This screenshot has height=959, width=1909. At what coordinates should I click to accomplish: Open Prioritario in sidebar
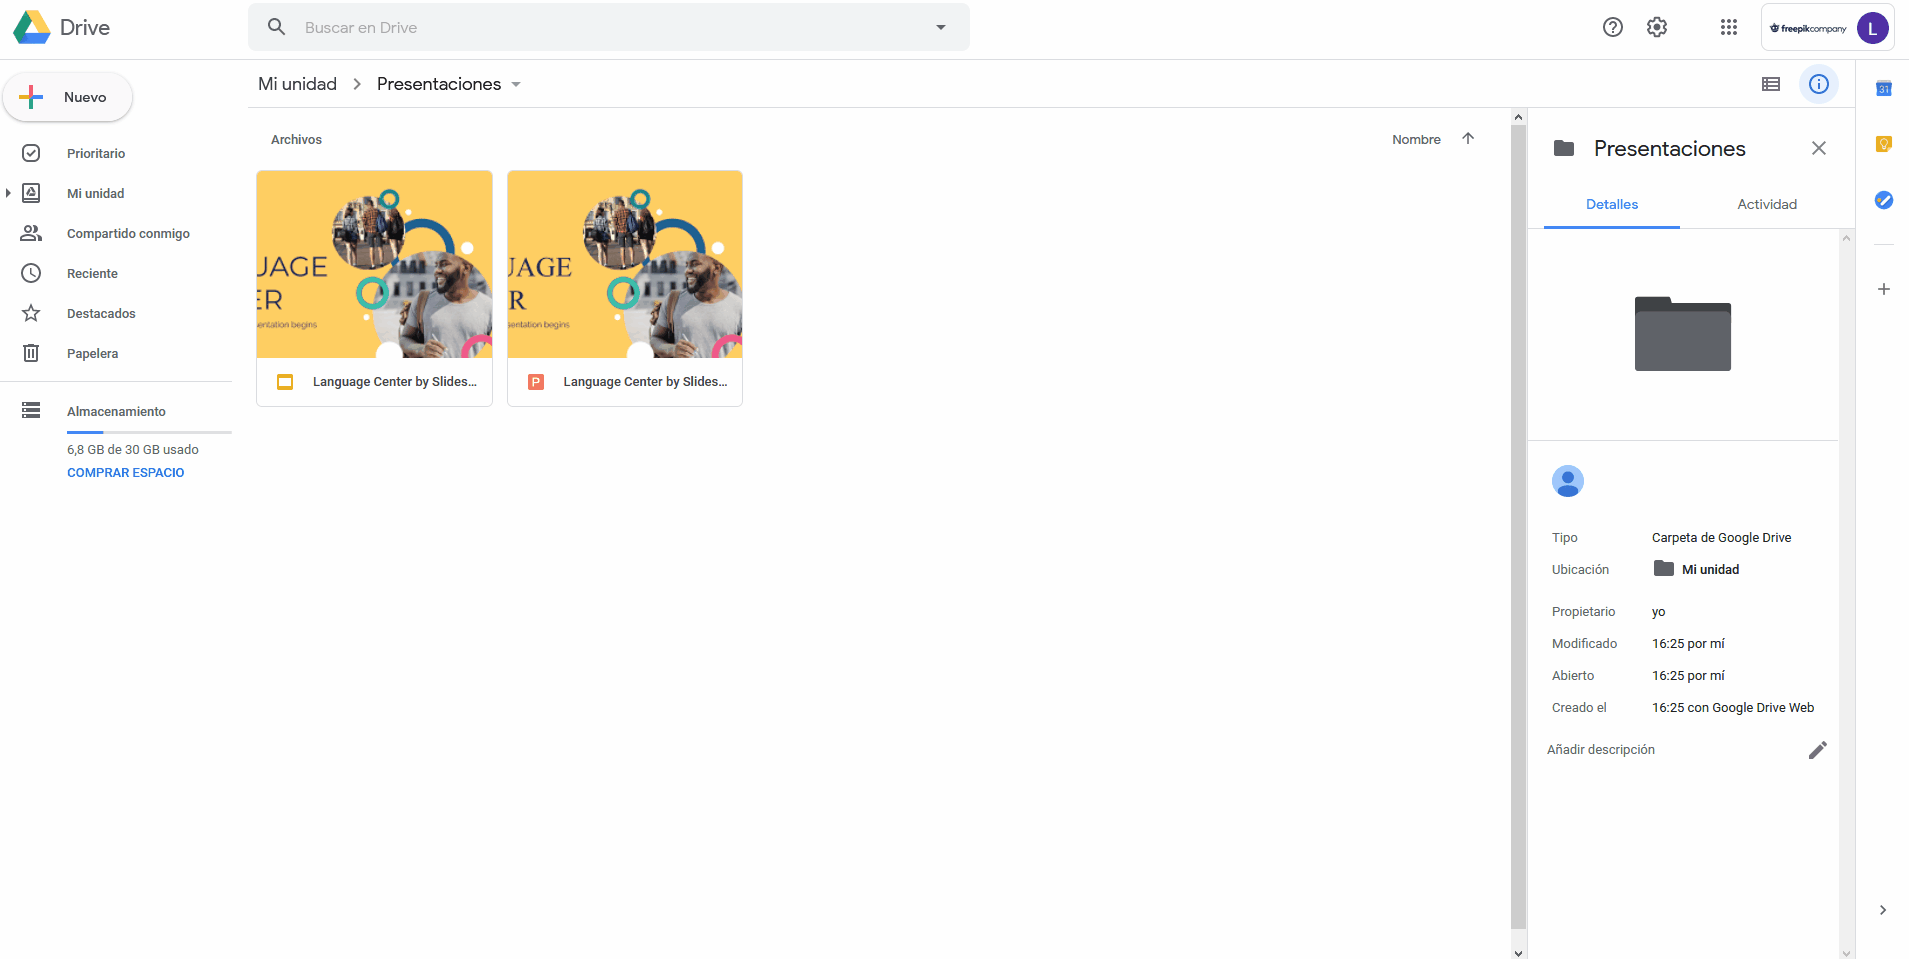tap(96, 153)
